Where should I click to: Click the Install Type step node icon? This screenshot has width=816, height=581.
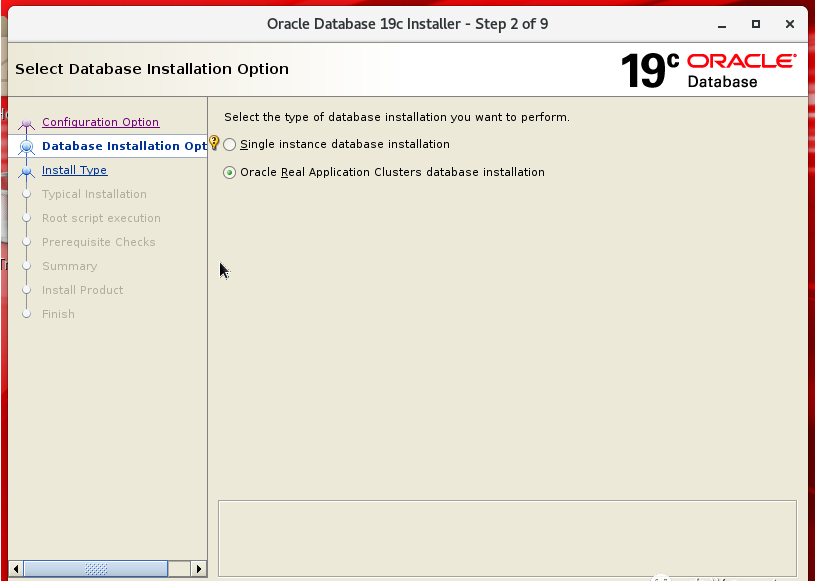click(x=27, y=171)
